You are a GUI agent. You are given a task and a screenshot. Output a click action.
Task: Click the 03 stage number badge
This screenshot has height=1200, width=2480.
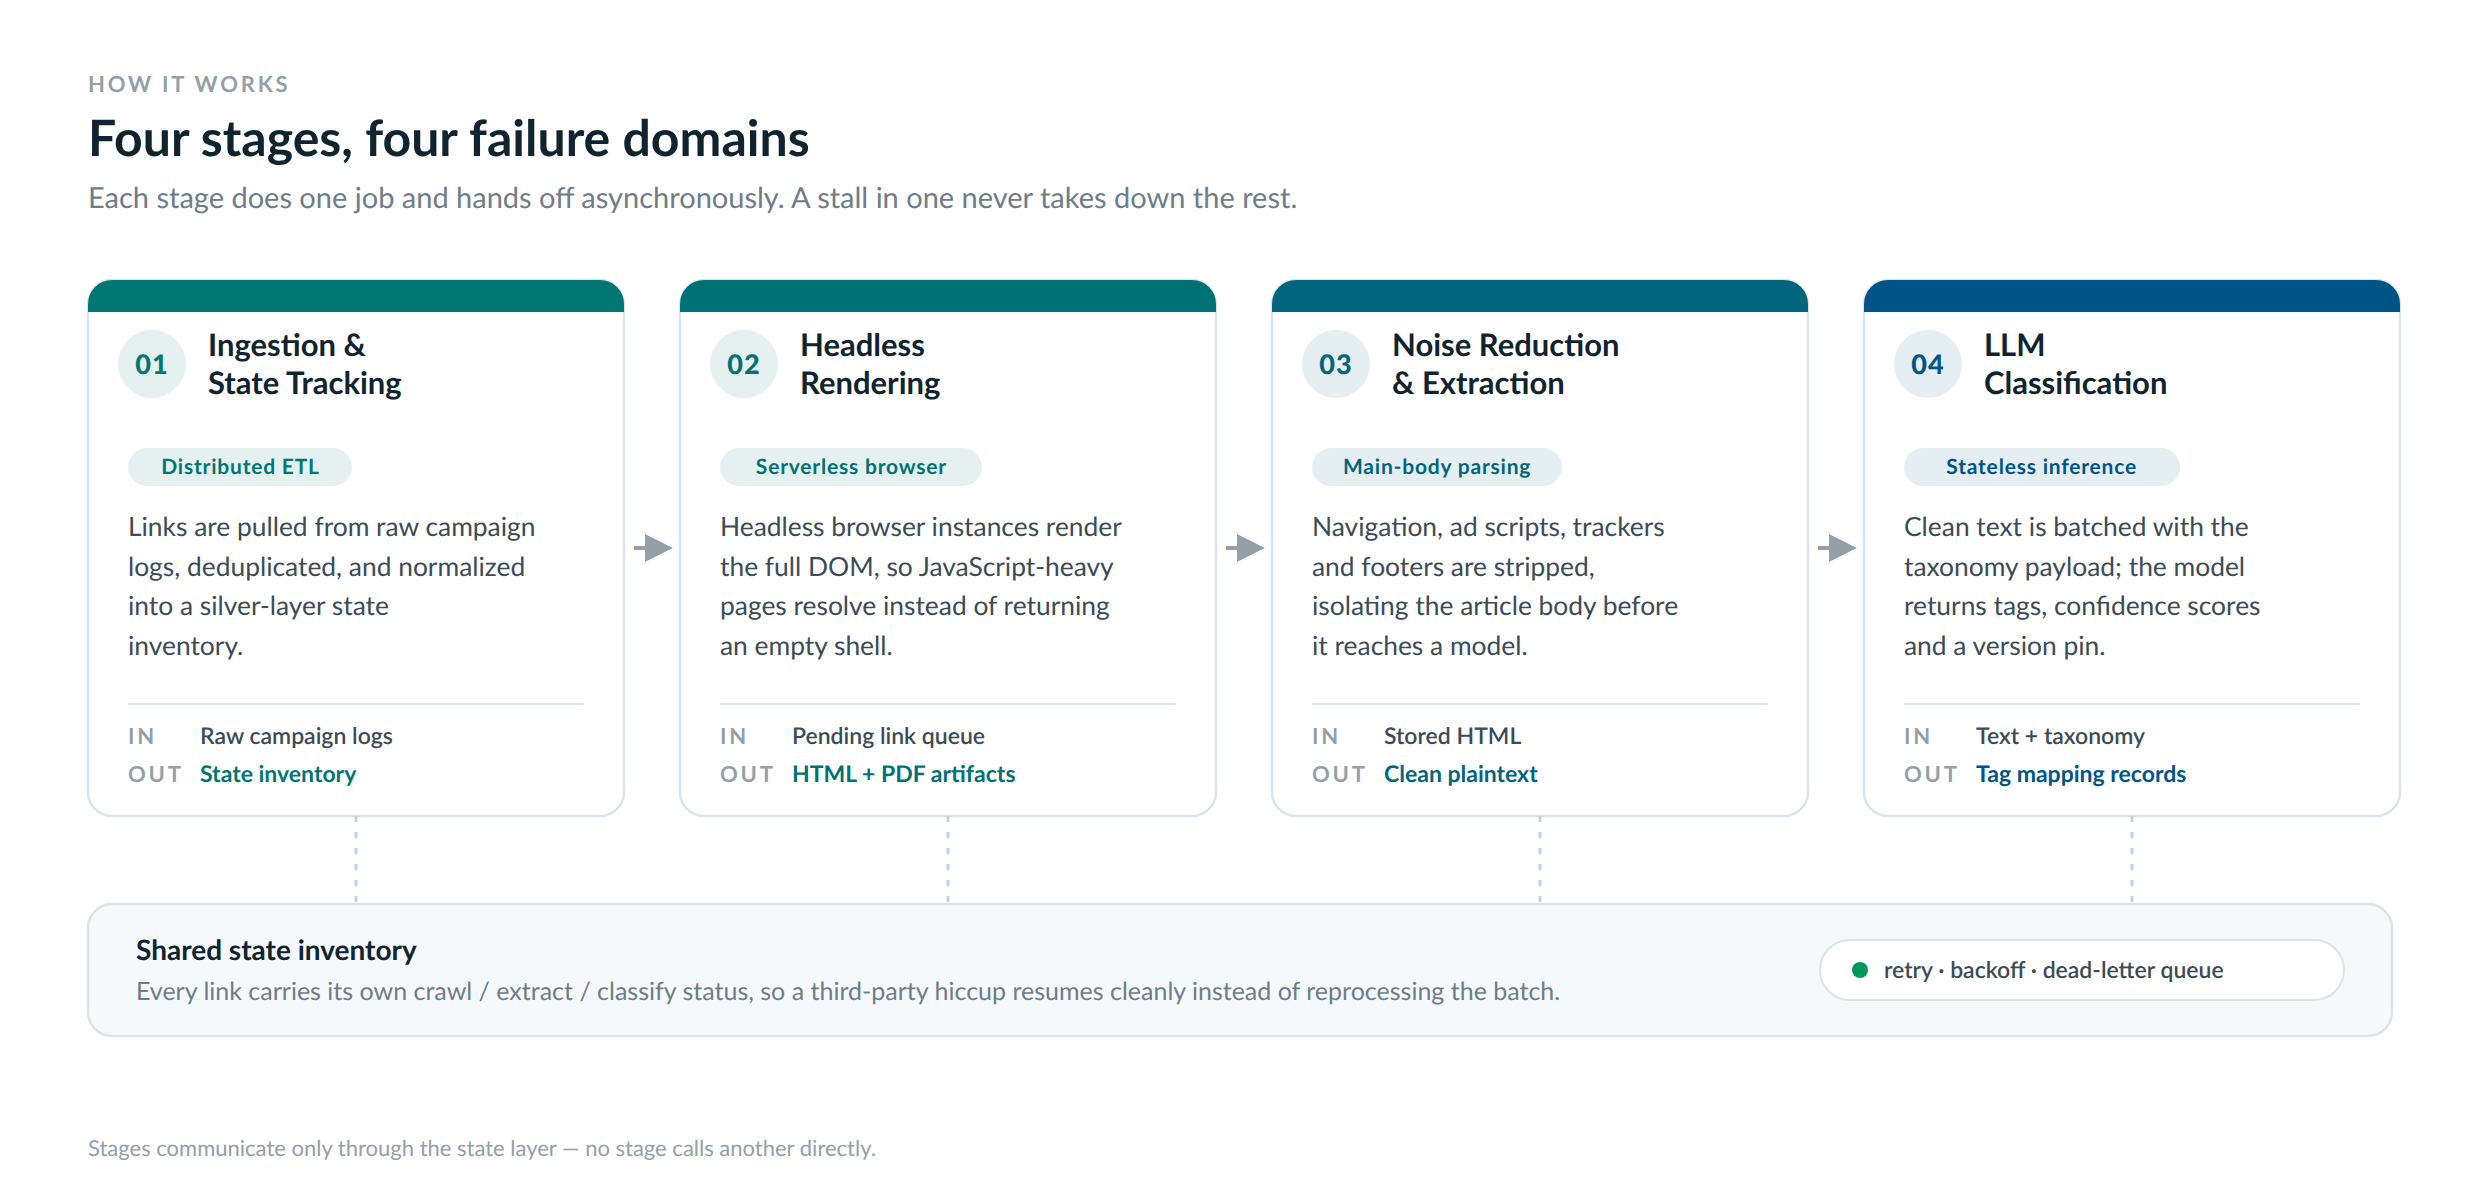point(1336,364)
